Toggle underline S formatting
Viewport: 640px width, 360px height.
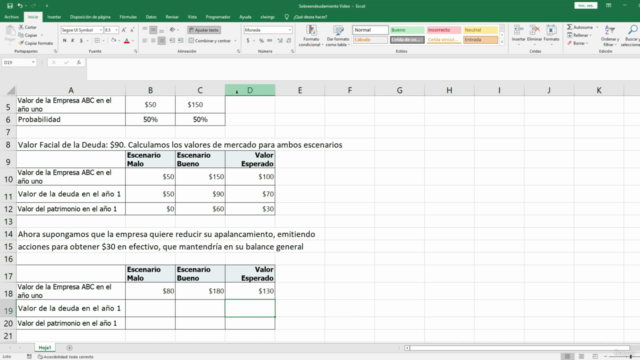click(x=81, y=40)
